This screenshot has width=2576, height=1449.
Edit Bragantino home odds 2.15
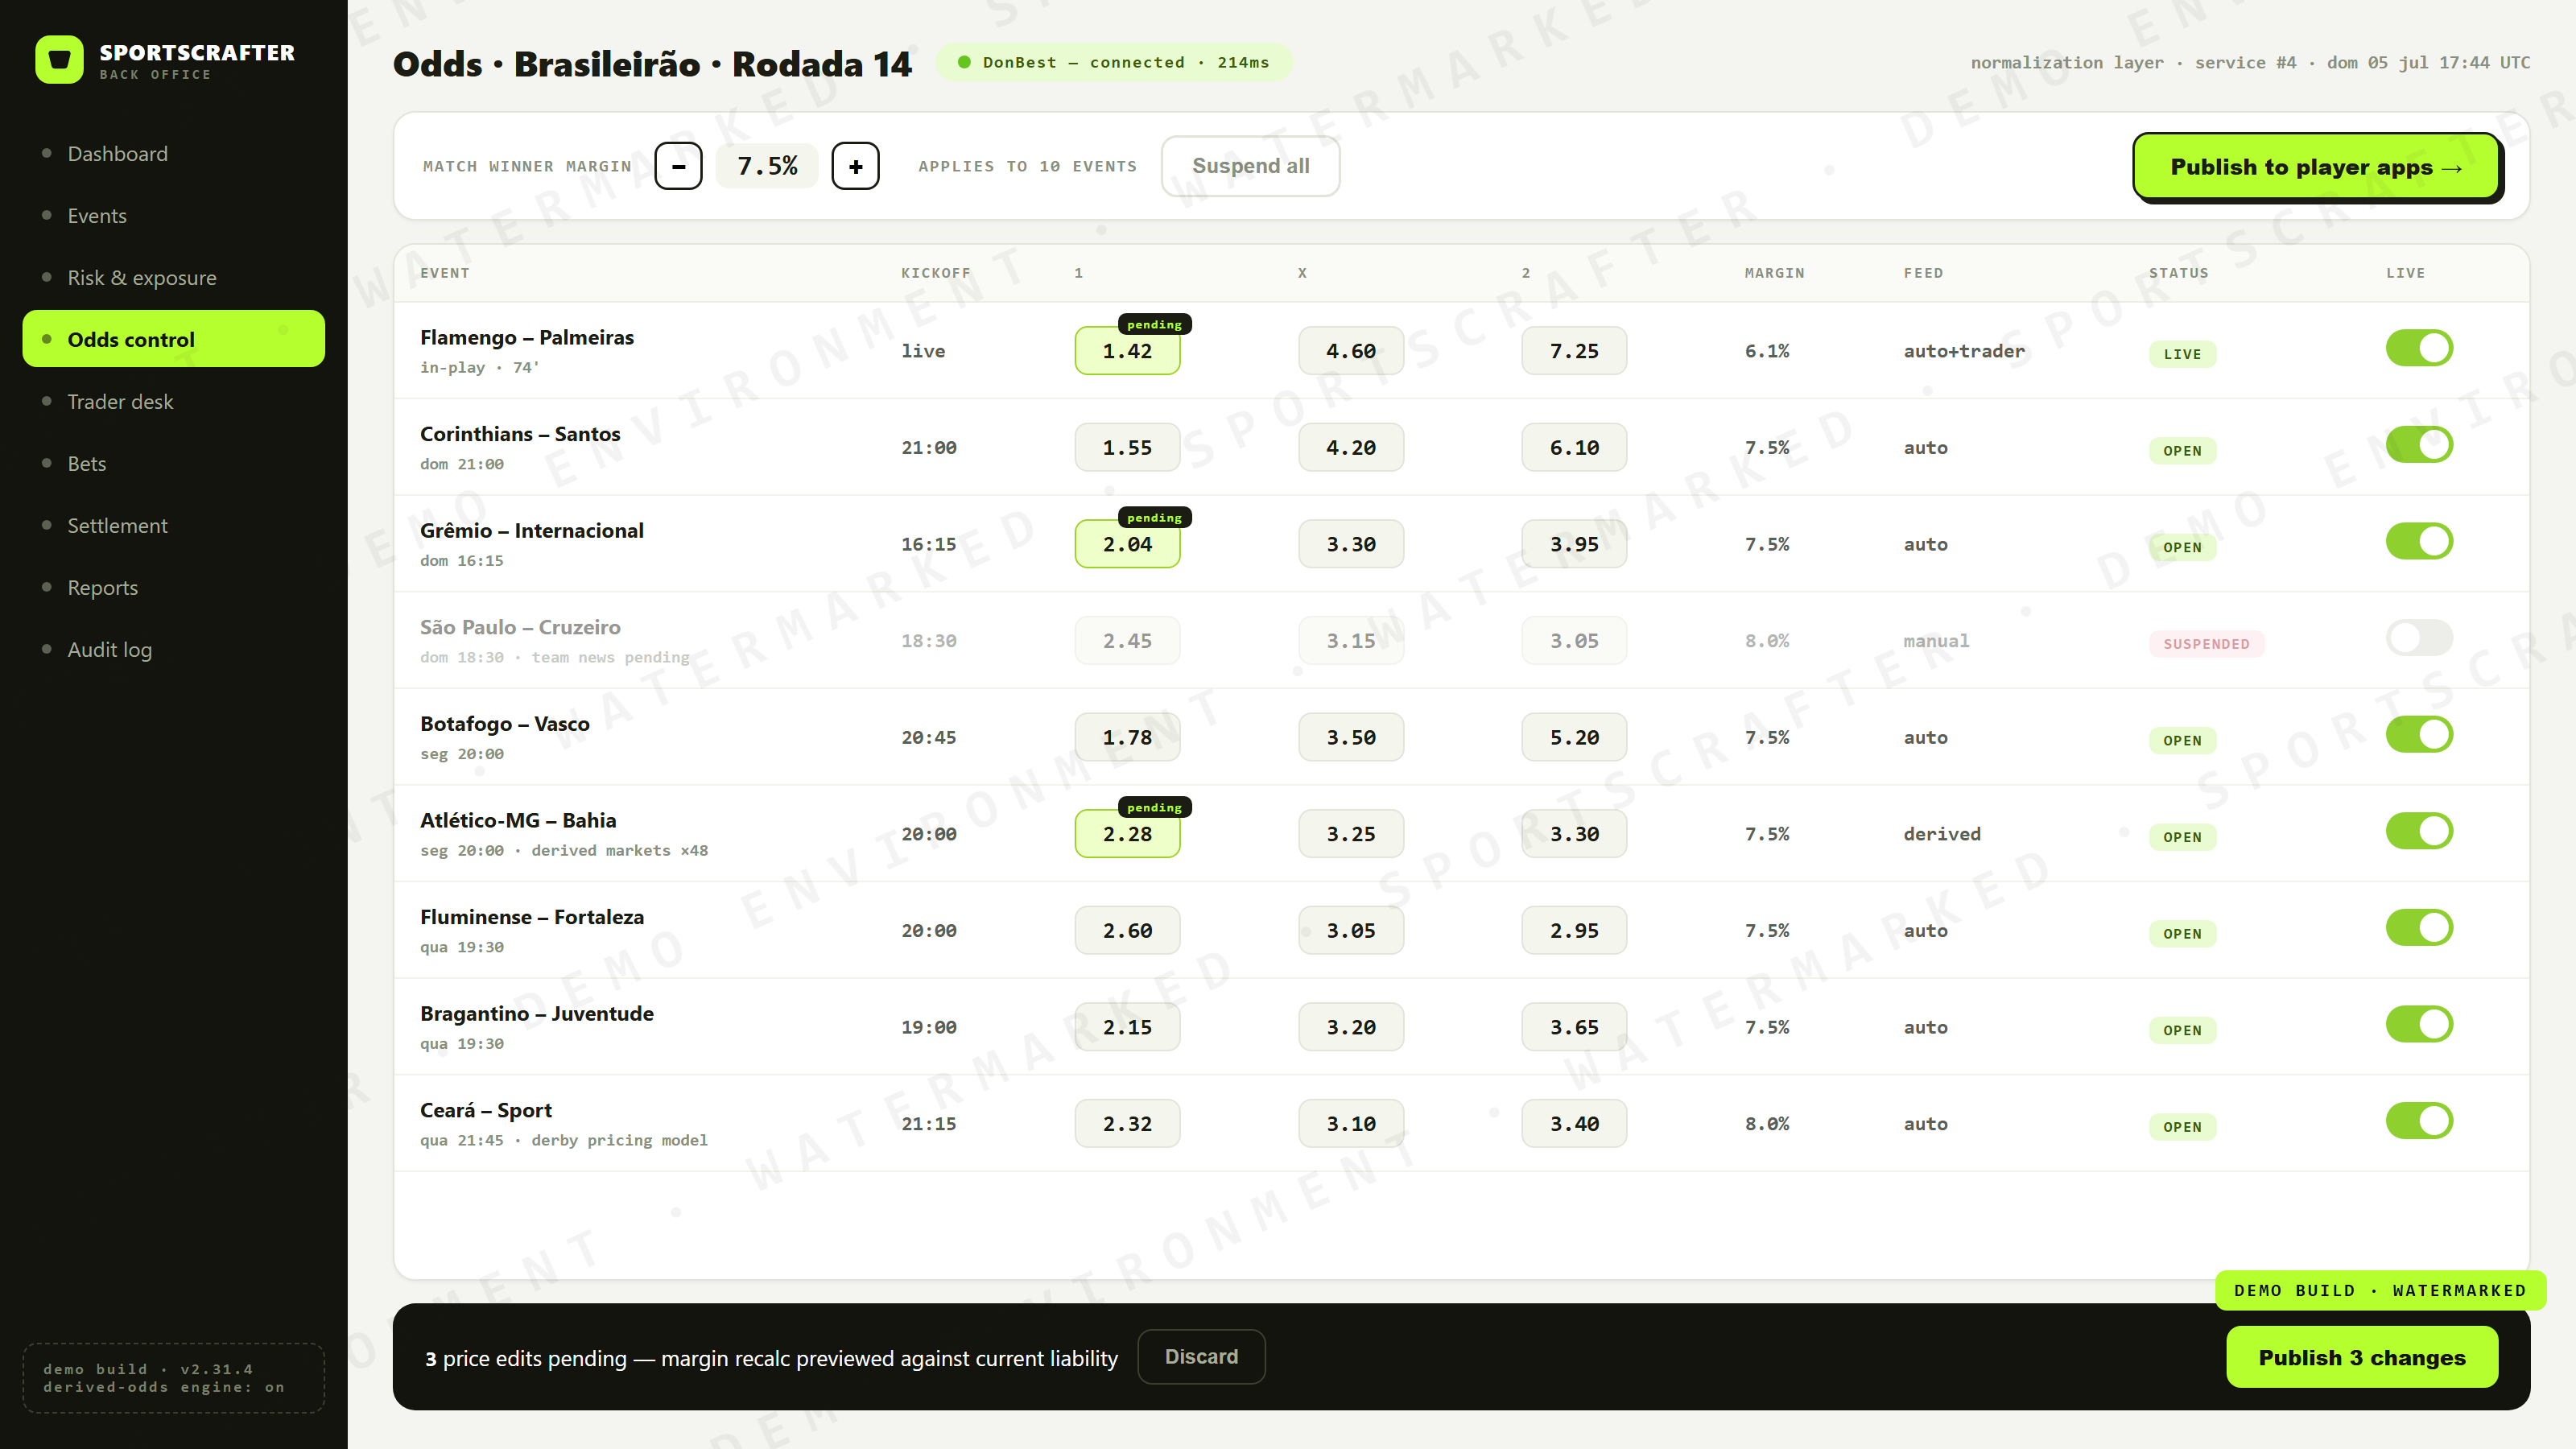click(x=1127, y=1027)
